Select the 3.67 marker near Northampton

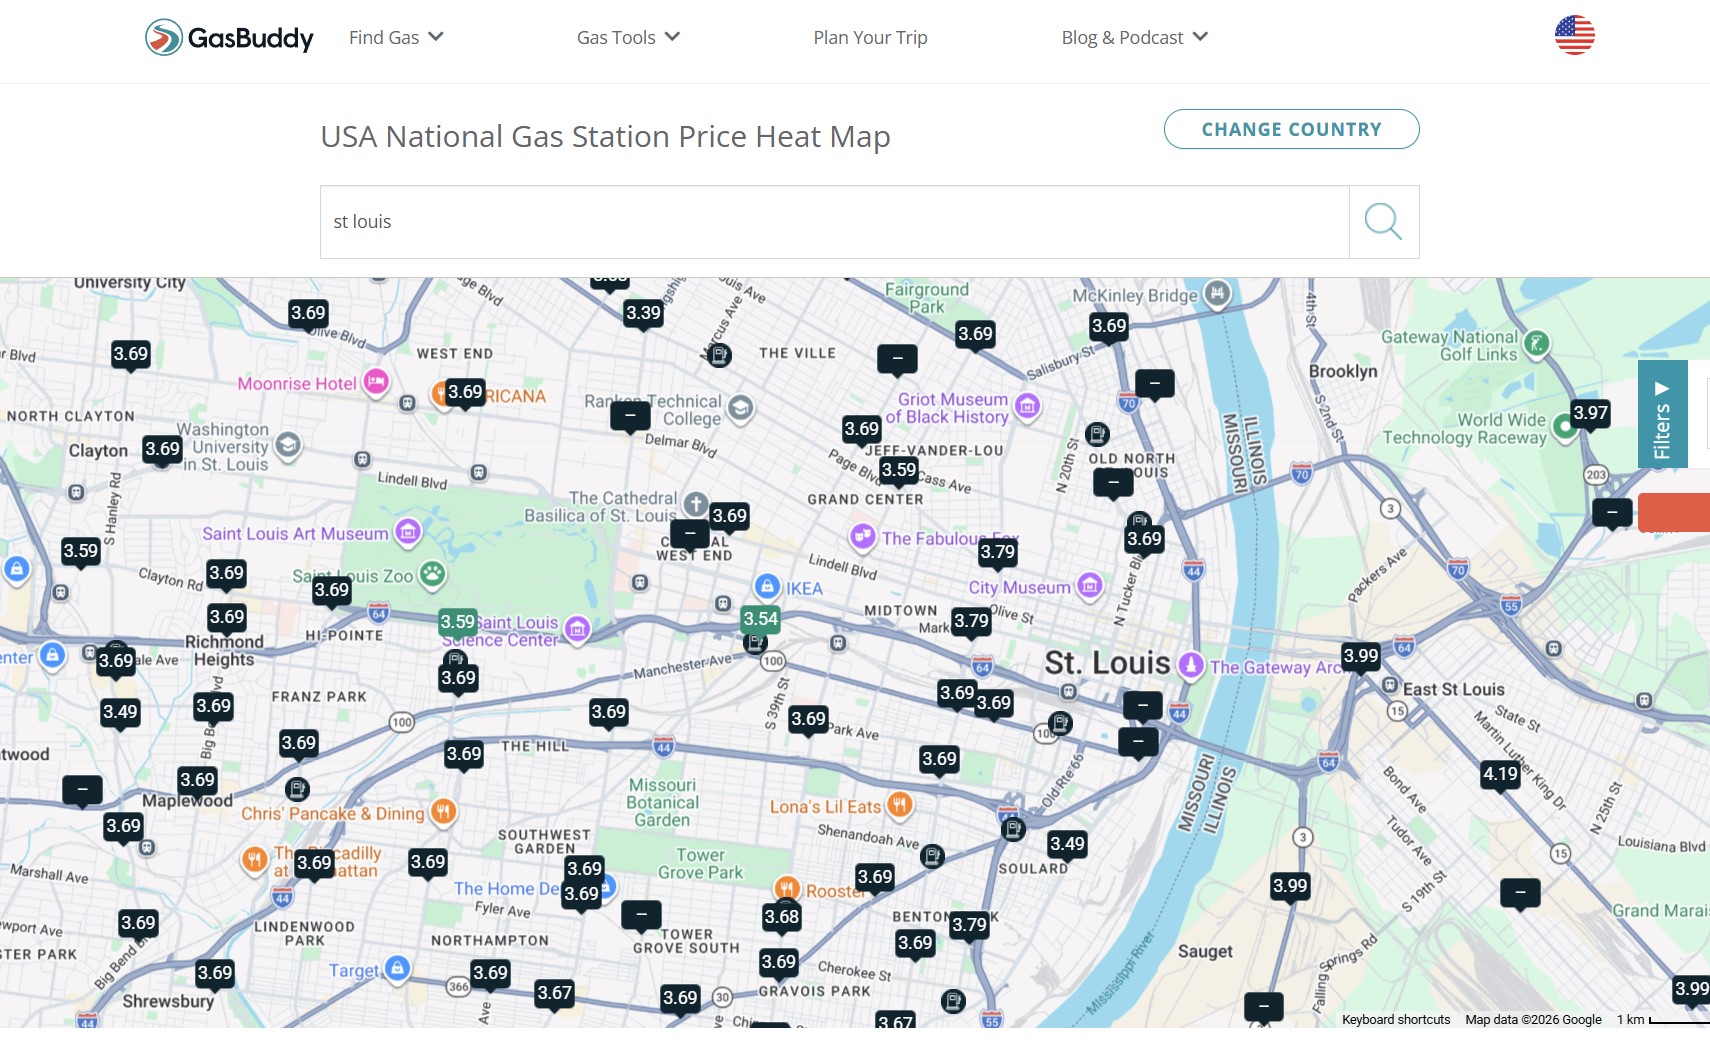point(554,994)
